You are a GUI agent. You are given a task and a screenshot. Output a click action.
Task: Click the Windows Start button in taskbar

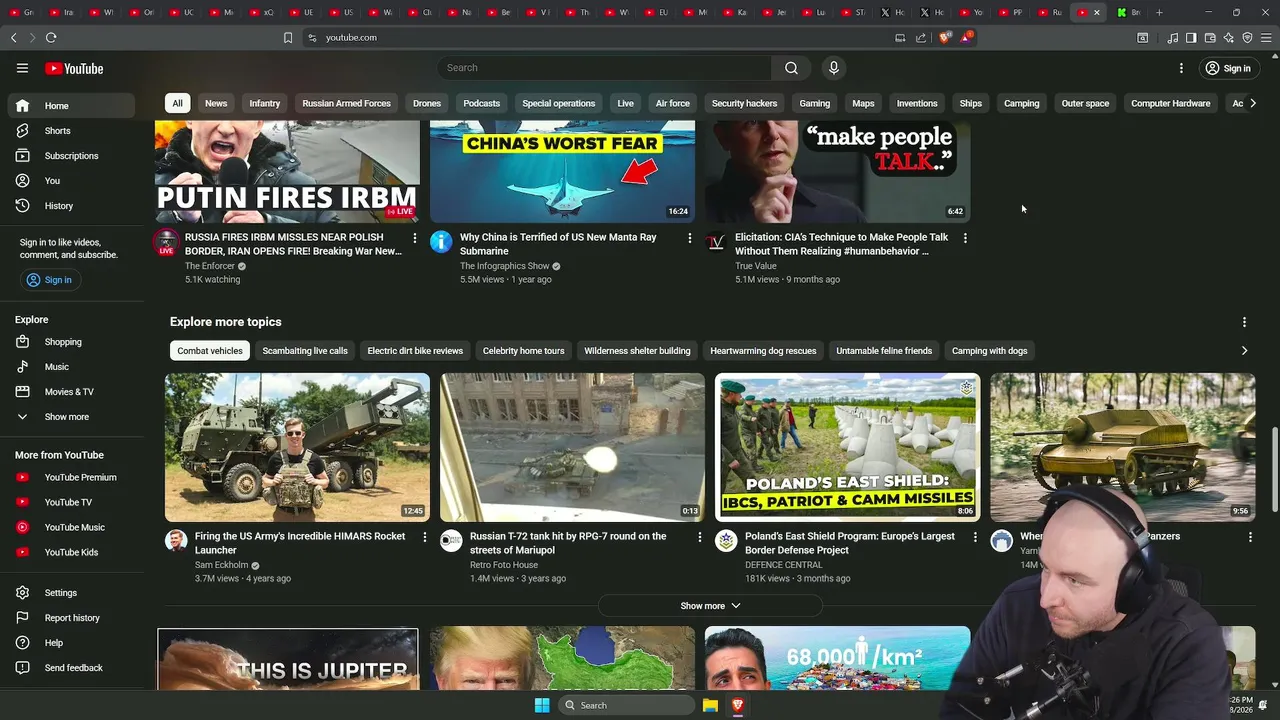tap(542, 705)
